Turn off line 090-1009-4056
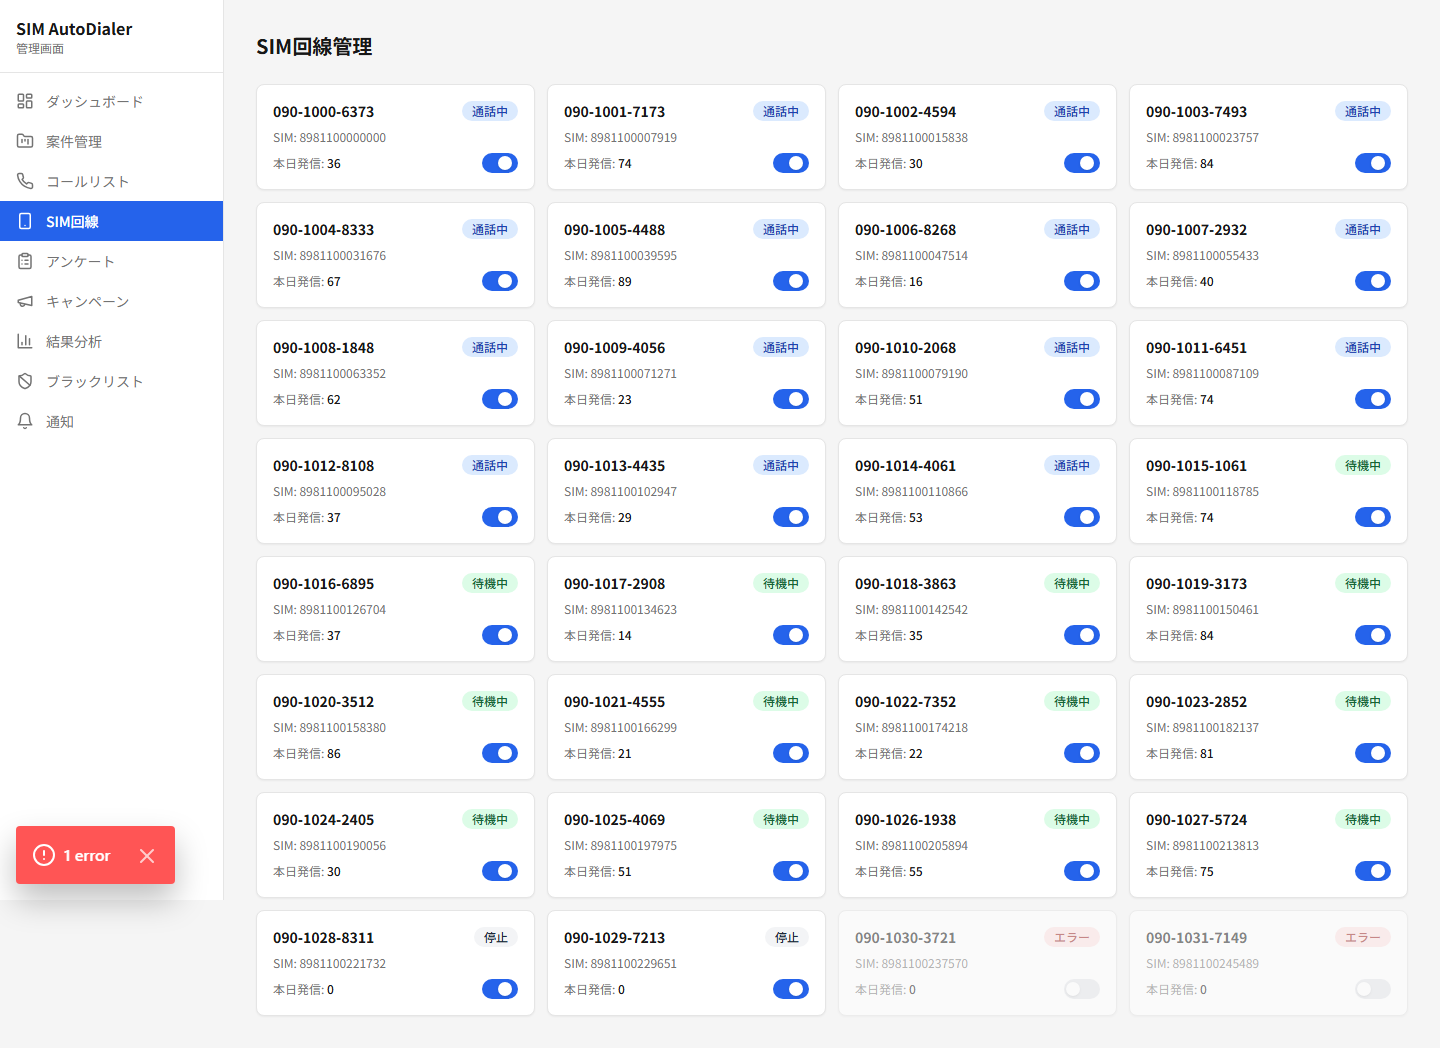Screen dimensions: 1440x1048 click(x=791, y=399)
